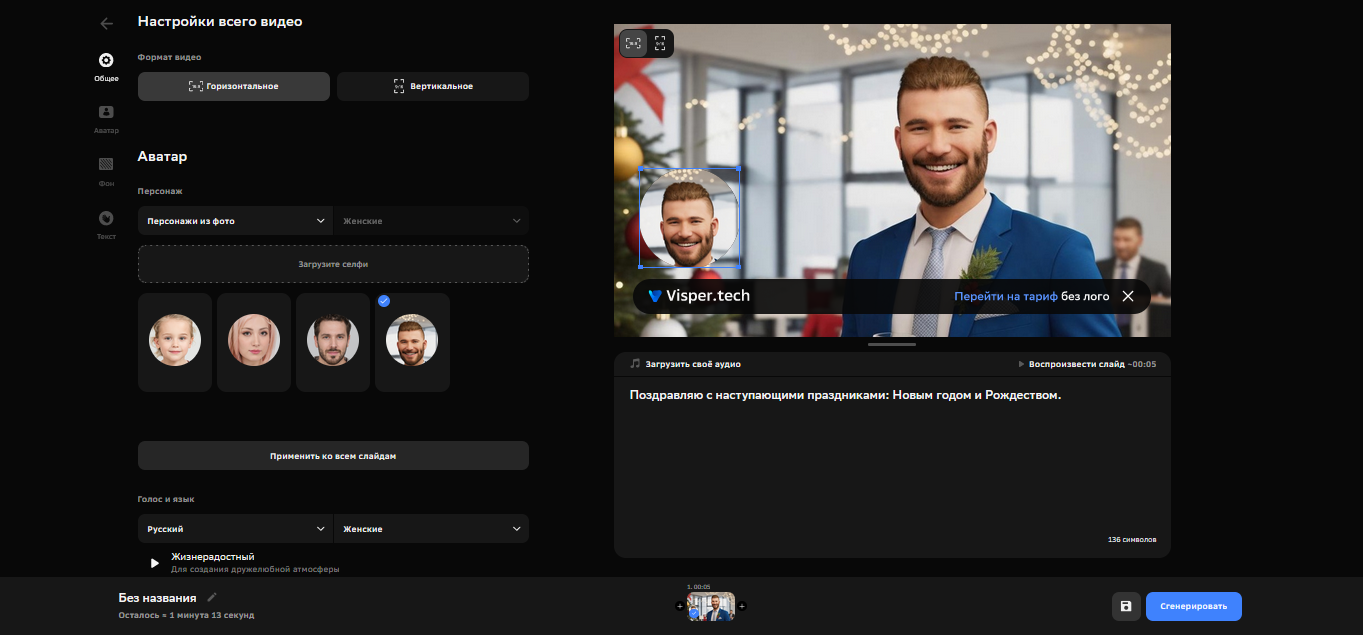Play the Жизнерадостный voice sample
Viewport: 1363px width, 635px height.
[x=154, y=563]
